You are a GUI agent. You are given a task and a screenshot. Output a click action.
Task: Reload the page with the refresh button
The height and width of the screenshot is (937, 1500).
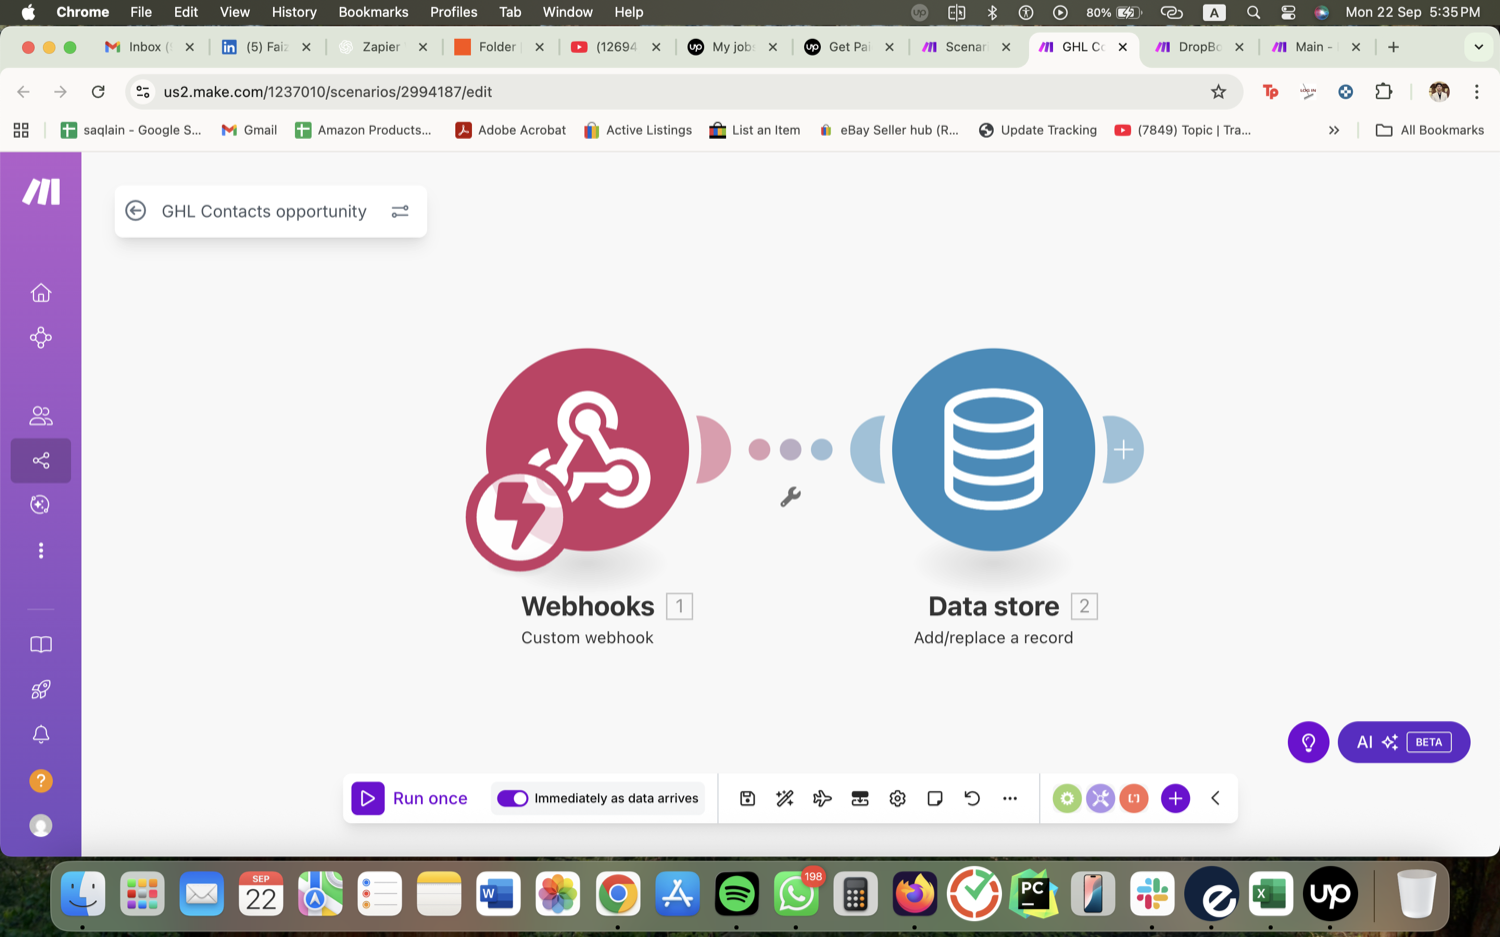(x=98, y=92)
